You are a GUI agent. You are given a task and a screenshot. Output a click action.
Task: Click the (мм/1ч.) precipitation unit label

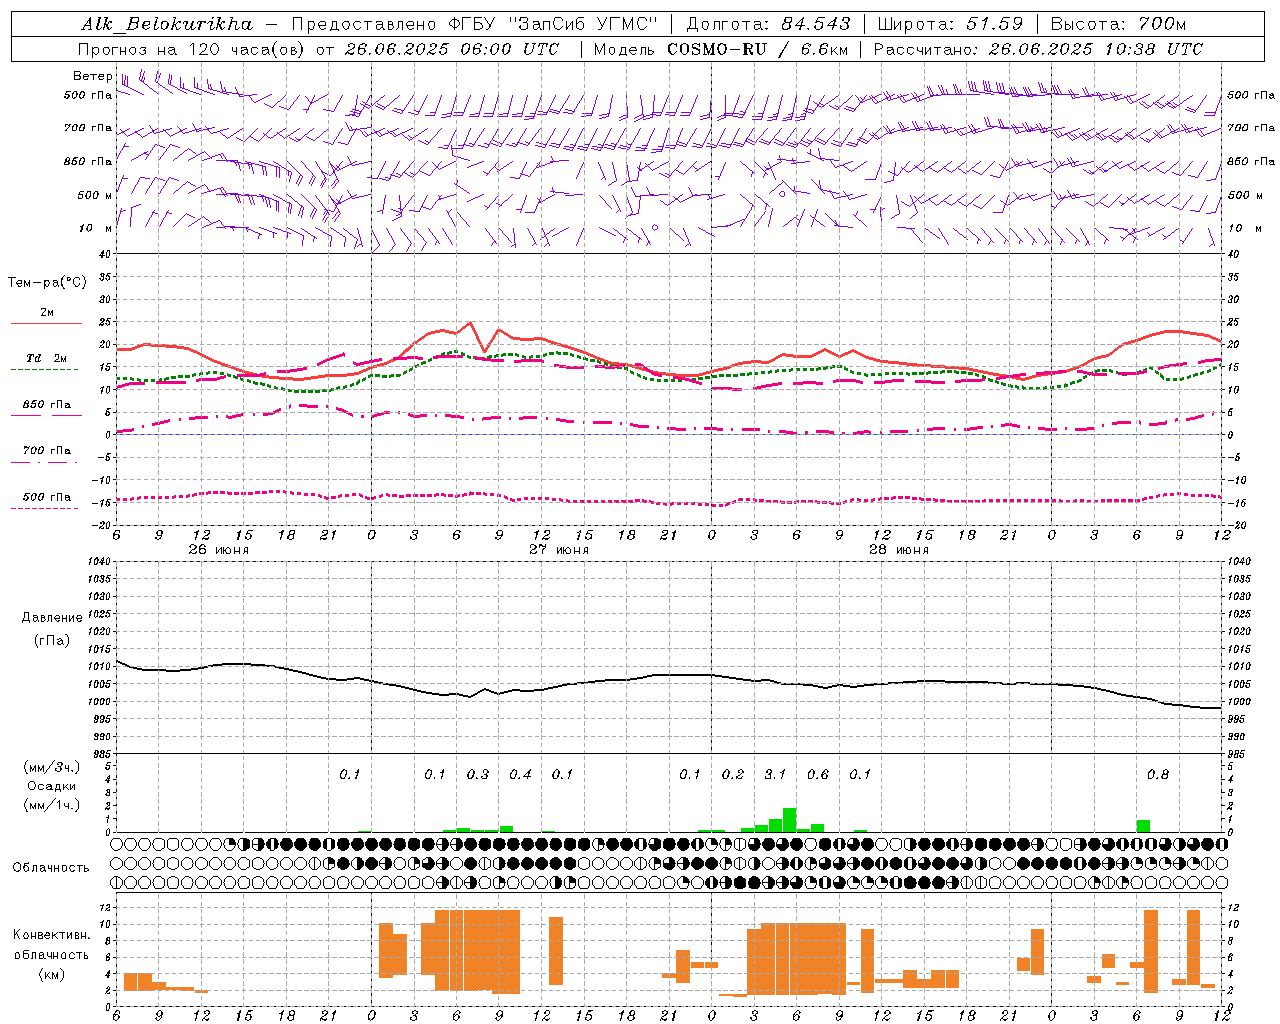tap(52, 805)
